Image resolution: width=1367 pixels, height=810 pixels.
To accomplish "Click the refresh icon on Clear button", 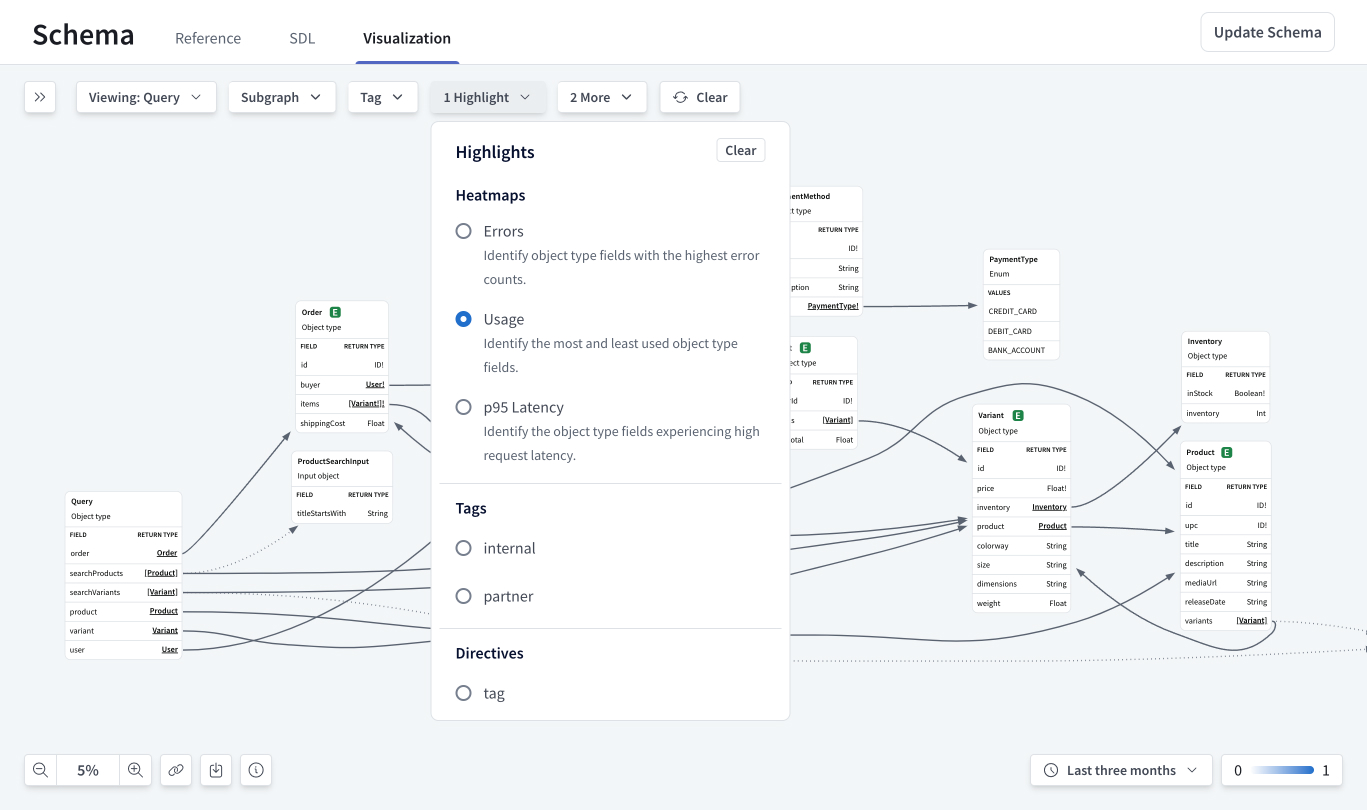I will pyautogui.click(x=681, y=97).
